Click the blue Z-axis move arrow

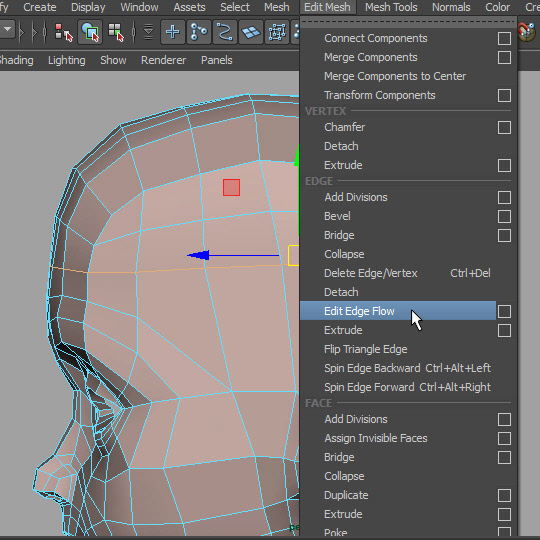(x=198, y=255)
